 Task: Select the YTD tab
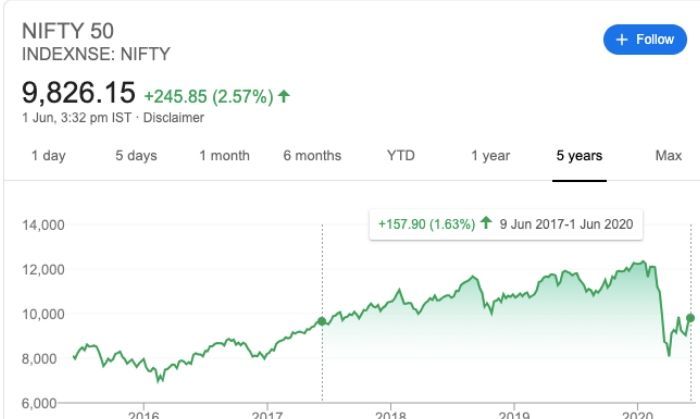[x=400, y=155]
